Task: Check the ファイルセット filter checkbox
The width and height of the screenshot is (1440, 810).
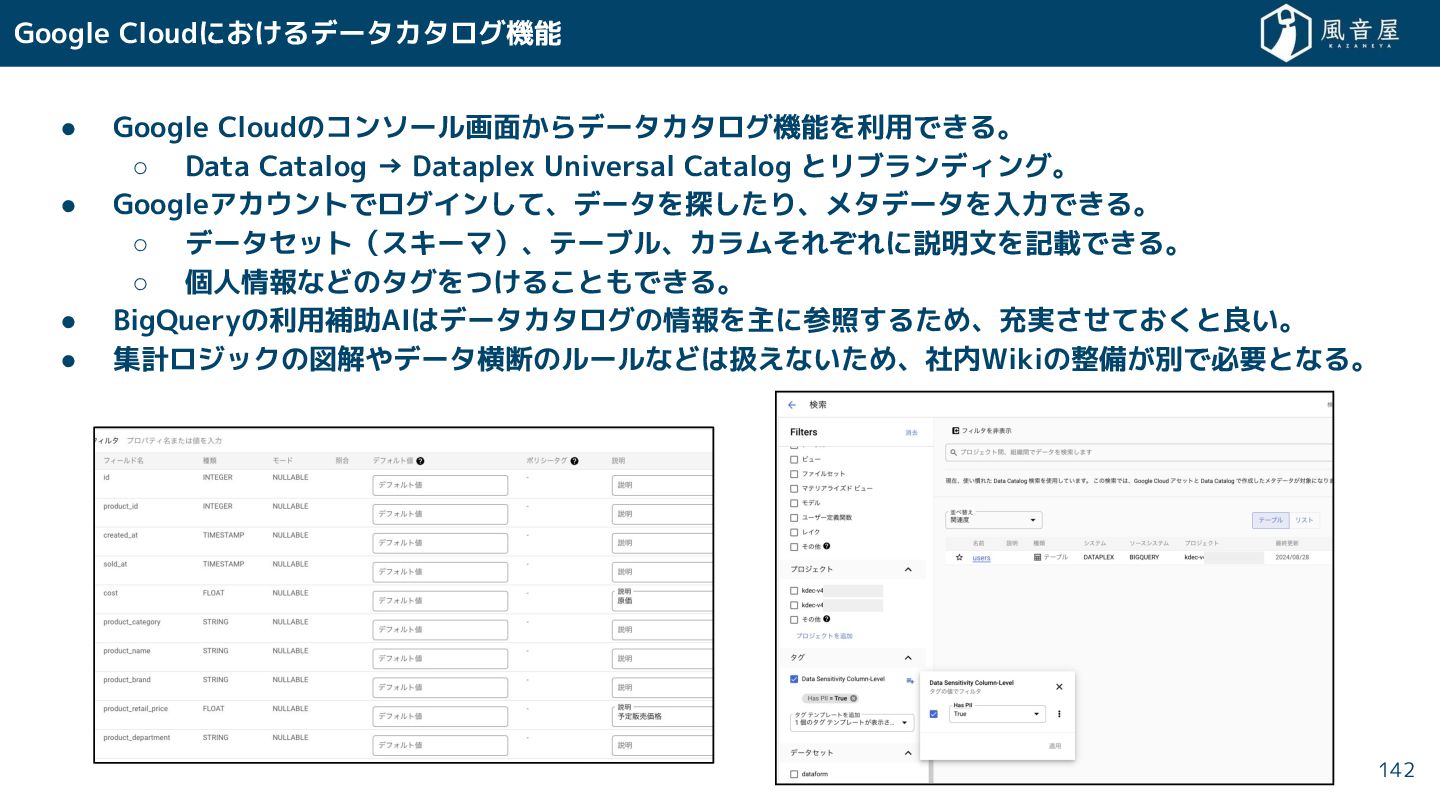Action: [794, 474]
